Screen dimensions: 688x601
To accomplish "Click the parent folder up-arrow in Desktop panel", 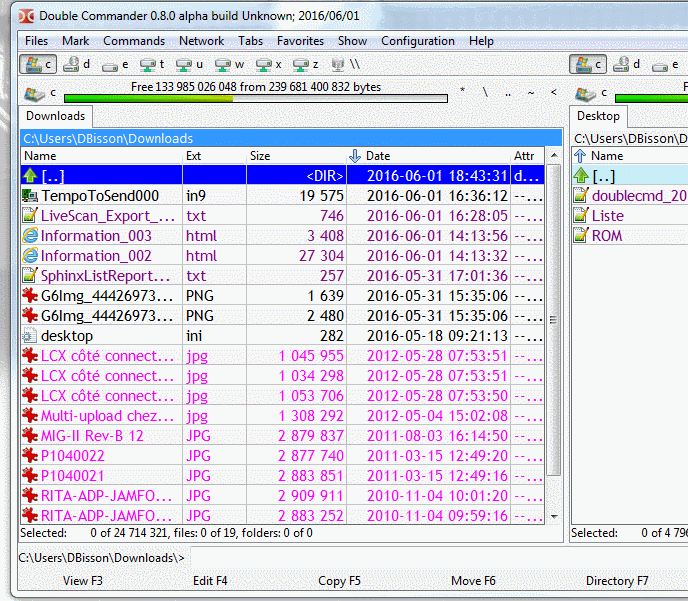I will [580, 175].
